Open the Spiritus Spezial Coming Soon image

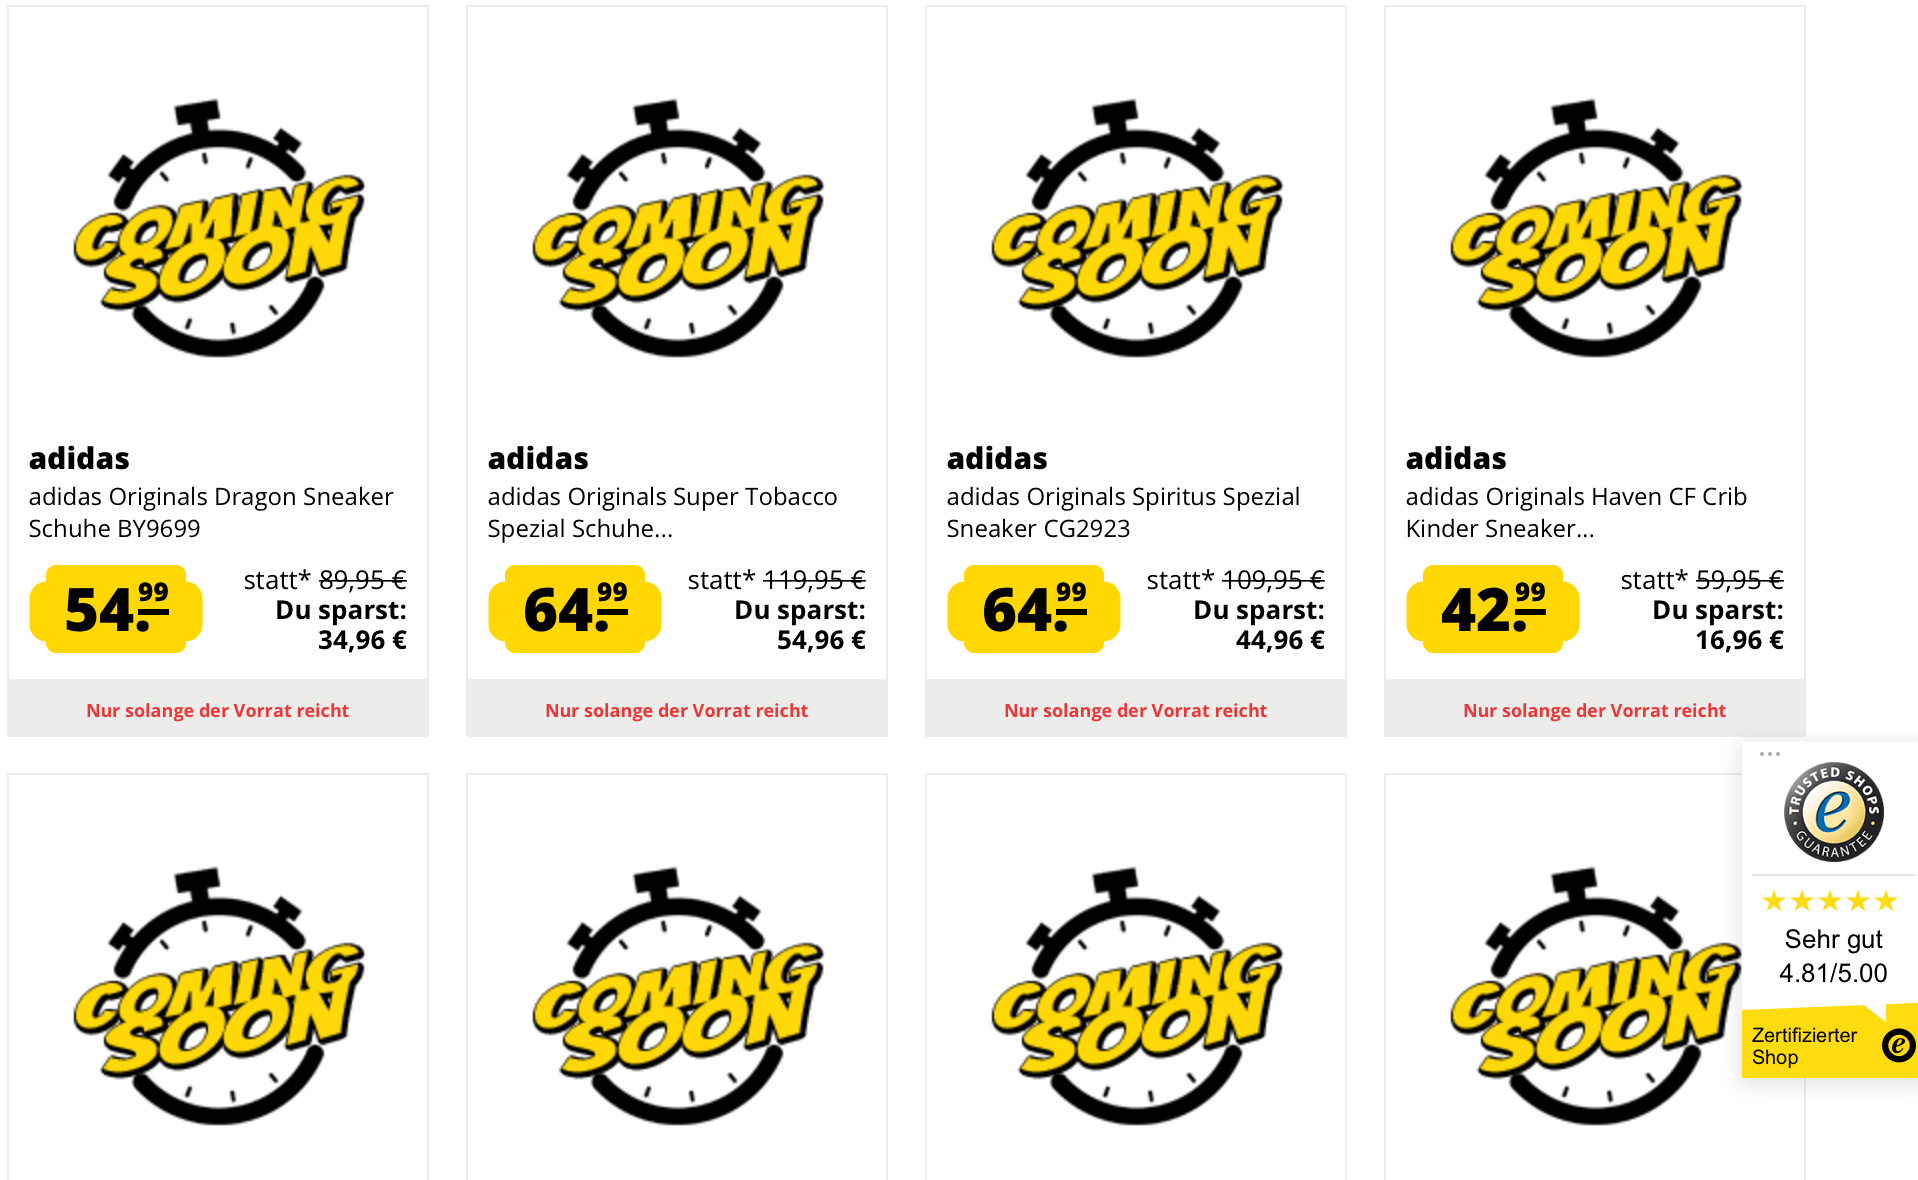tap(1136, 228)
